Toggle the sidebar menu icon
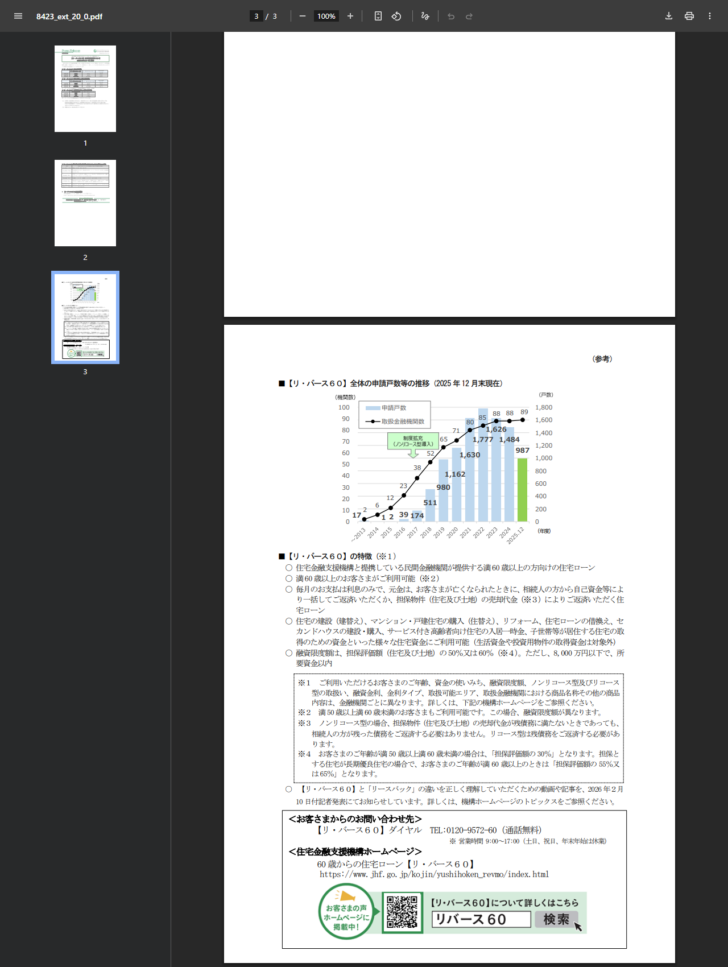This screenshot has width=728, height=967. [x=18, y=16]
